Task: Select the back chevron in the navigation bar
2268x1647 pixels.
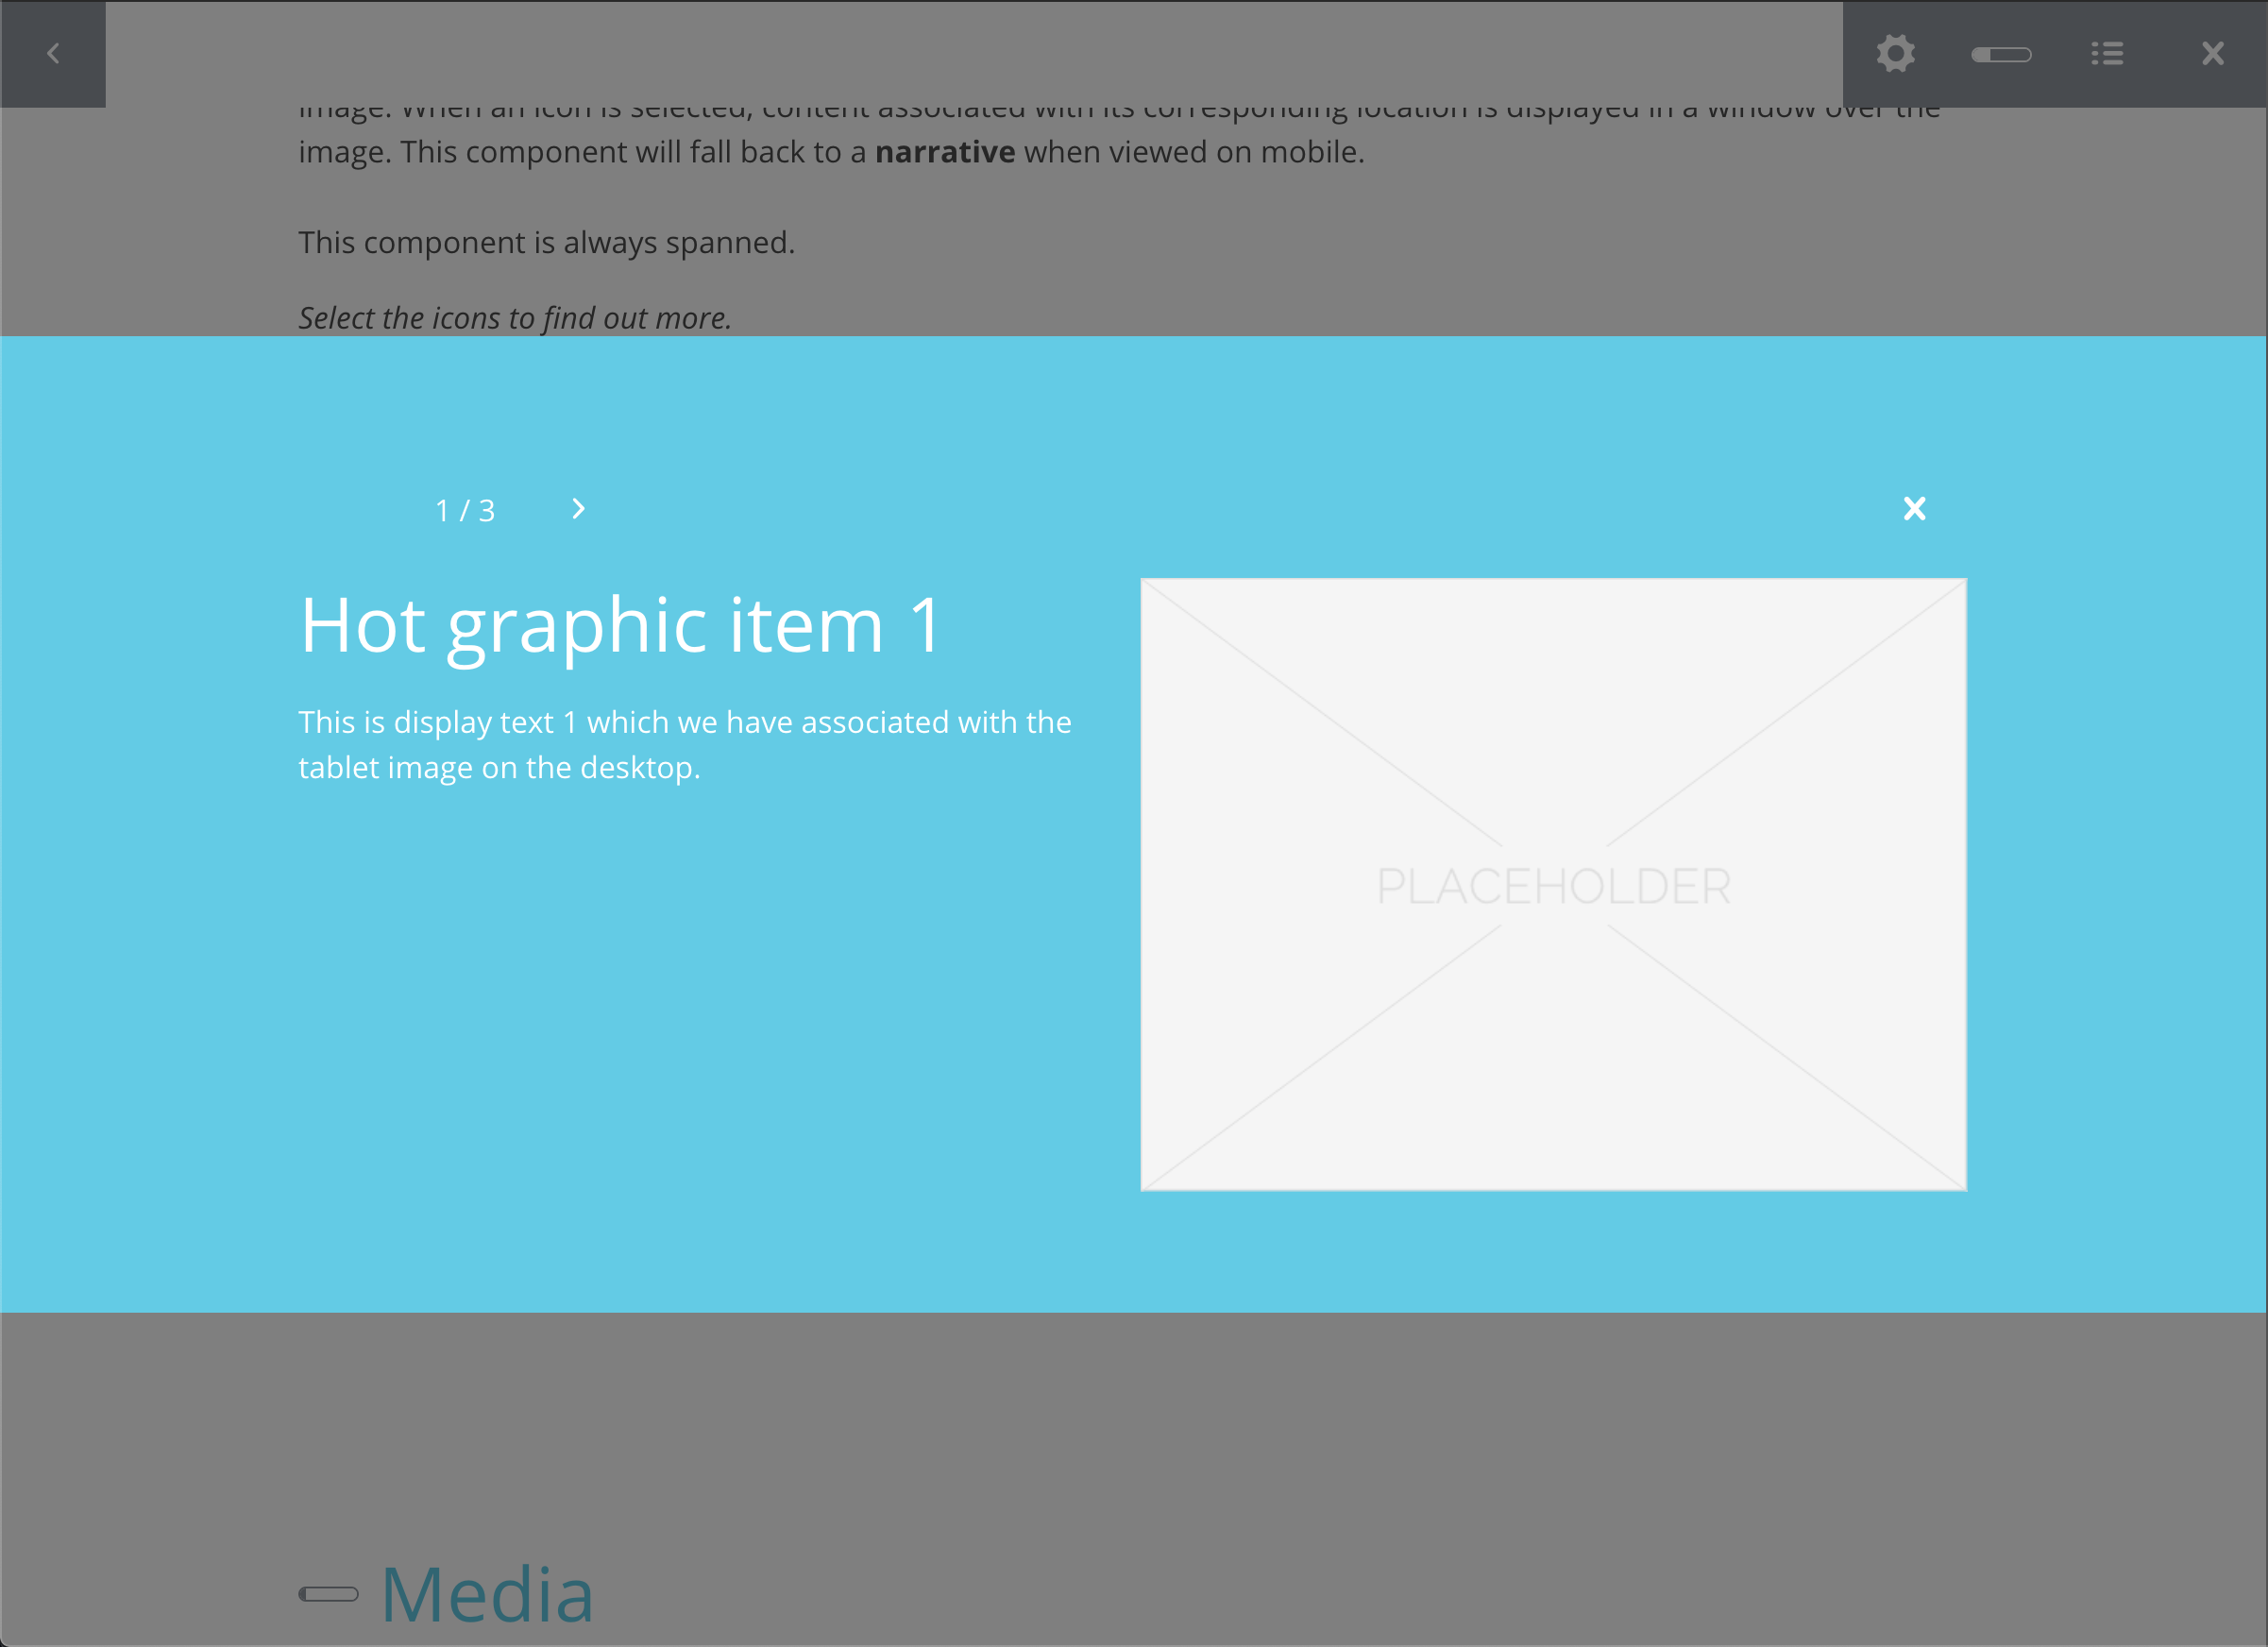Action: click(53, 53)
